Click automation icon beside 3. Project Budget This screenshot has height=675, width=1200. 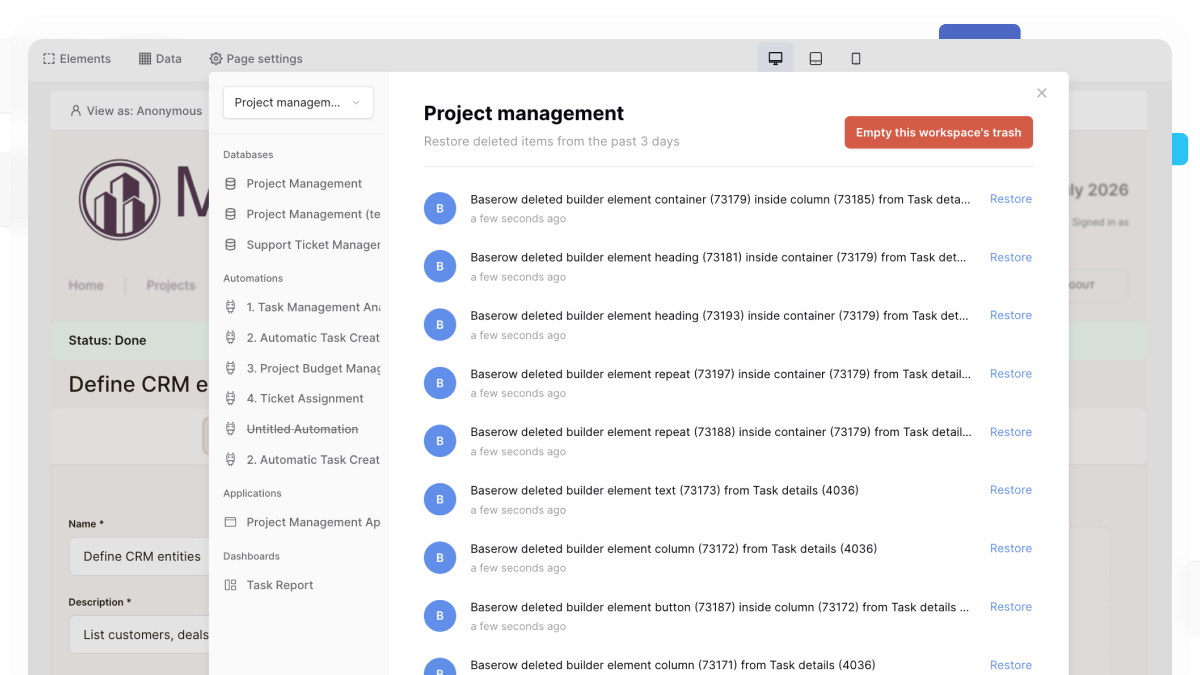click(x=231, y=368)
